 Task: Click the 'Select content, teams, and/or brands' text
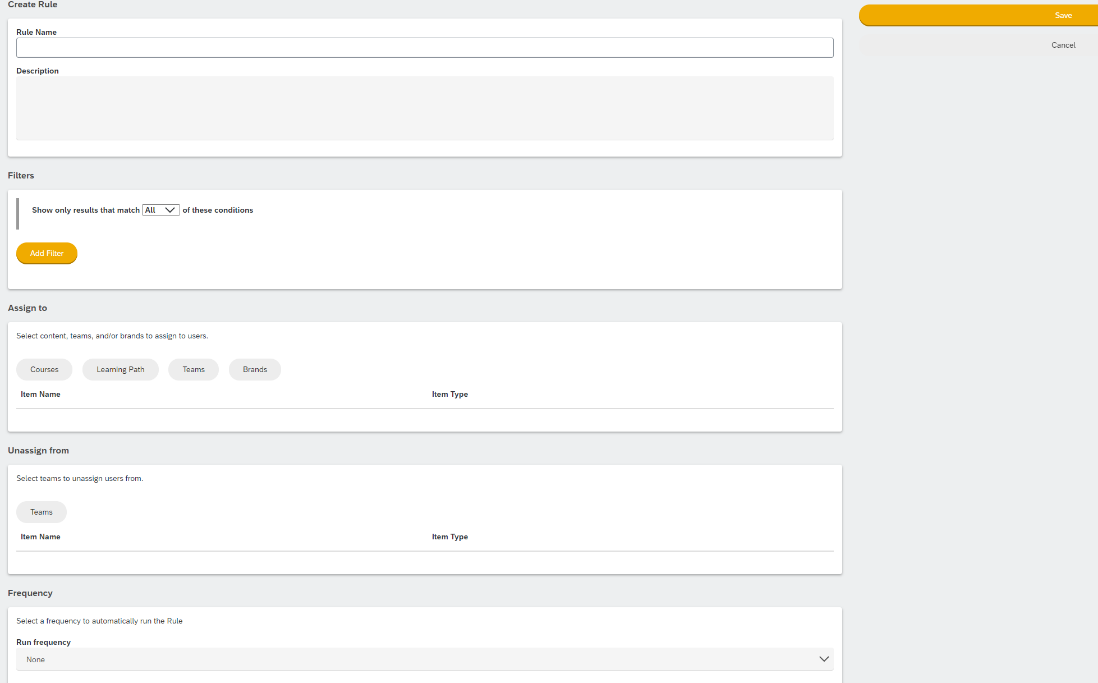click(112, 336)
